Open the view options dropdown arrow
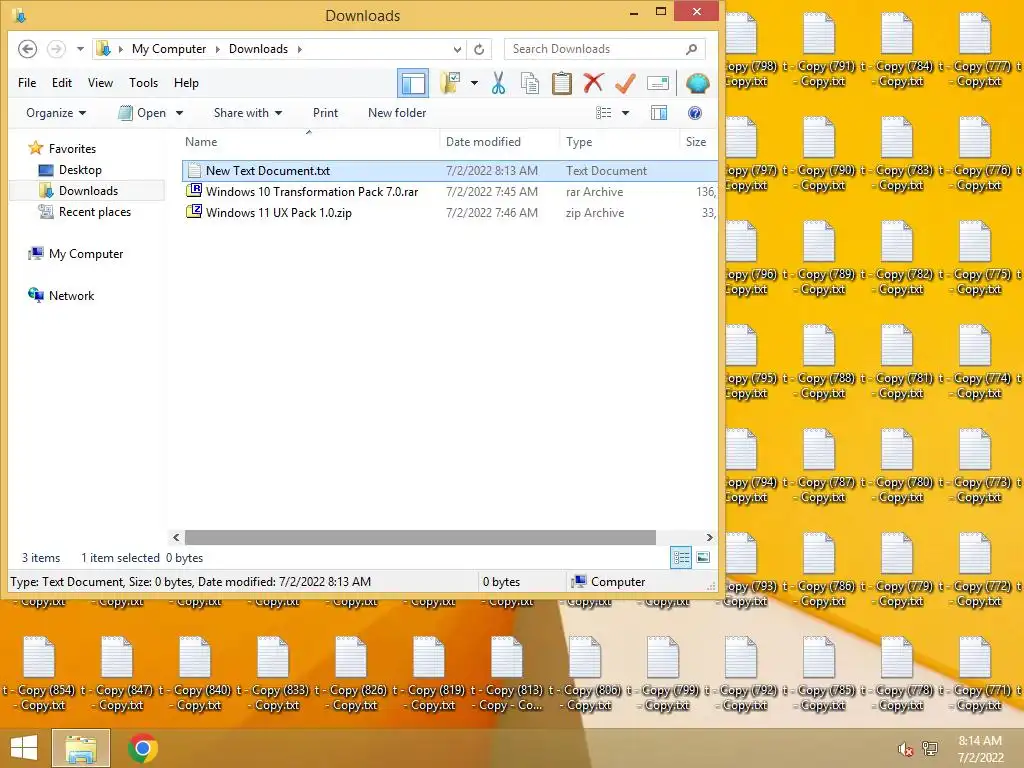 point(625,113)
